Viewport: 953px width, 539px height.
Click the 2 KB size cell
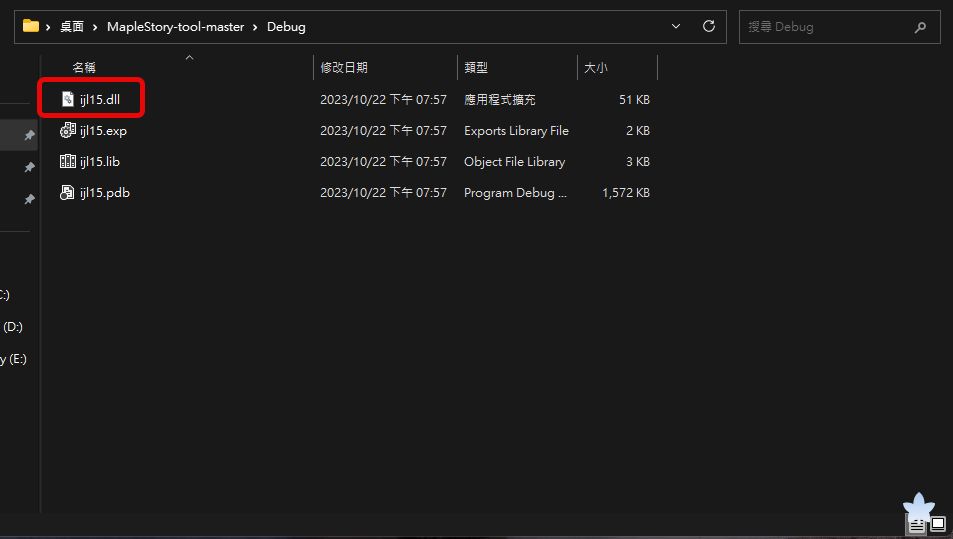(638, 130)
